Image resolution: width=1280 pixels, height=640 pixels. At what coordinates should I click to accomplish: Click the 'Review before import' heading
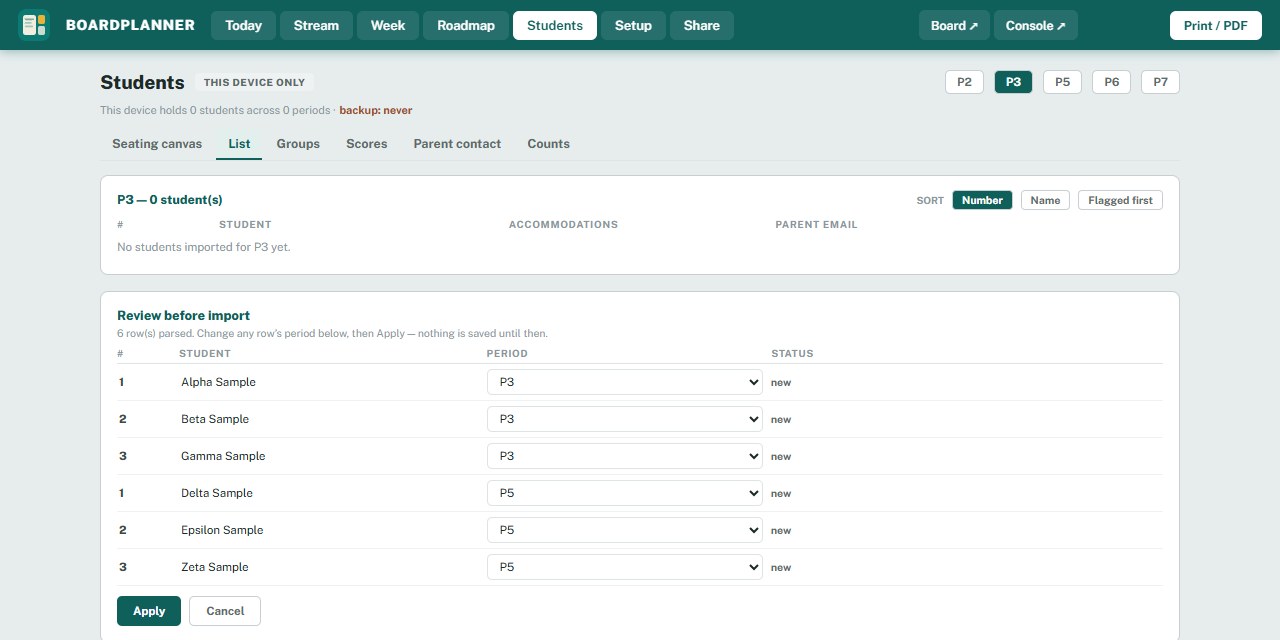tap(184, 315)
